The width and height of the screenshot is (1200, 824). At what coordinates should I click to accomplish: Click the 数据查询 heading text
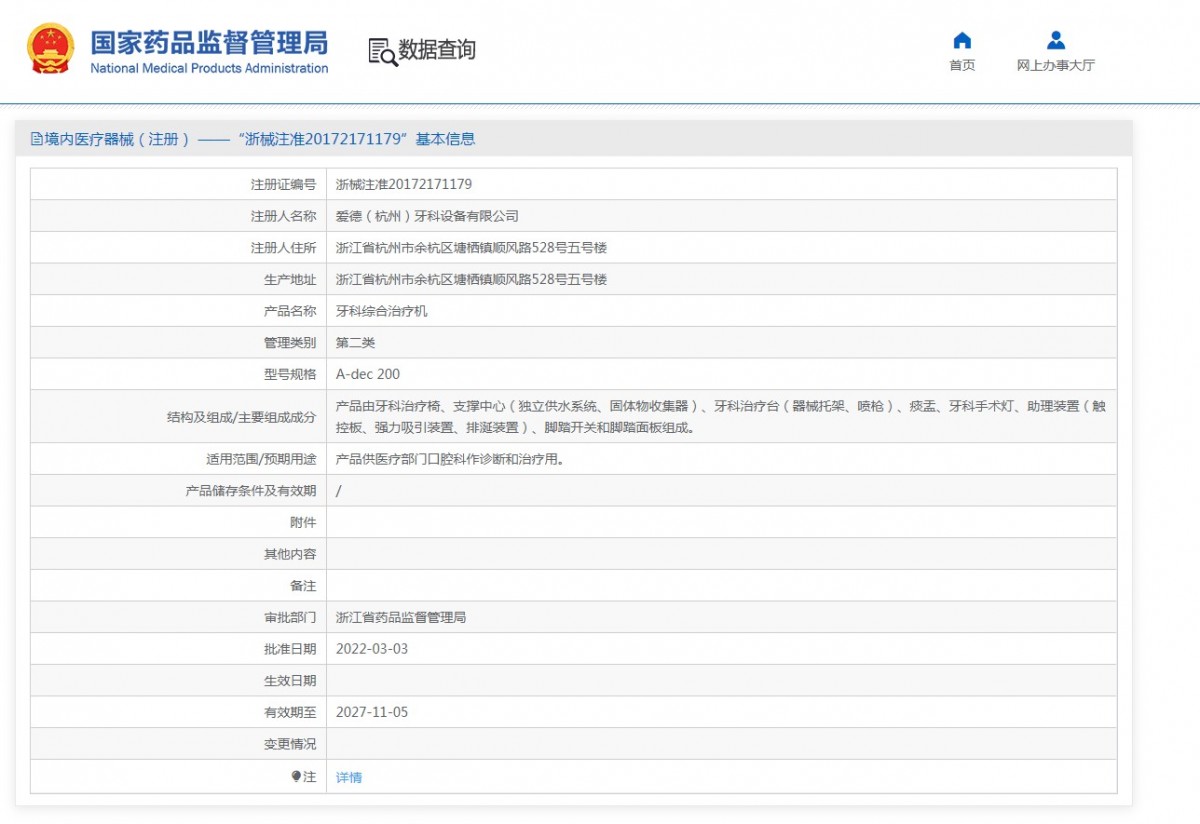point(437,50)
